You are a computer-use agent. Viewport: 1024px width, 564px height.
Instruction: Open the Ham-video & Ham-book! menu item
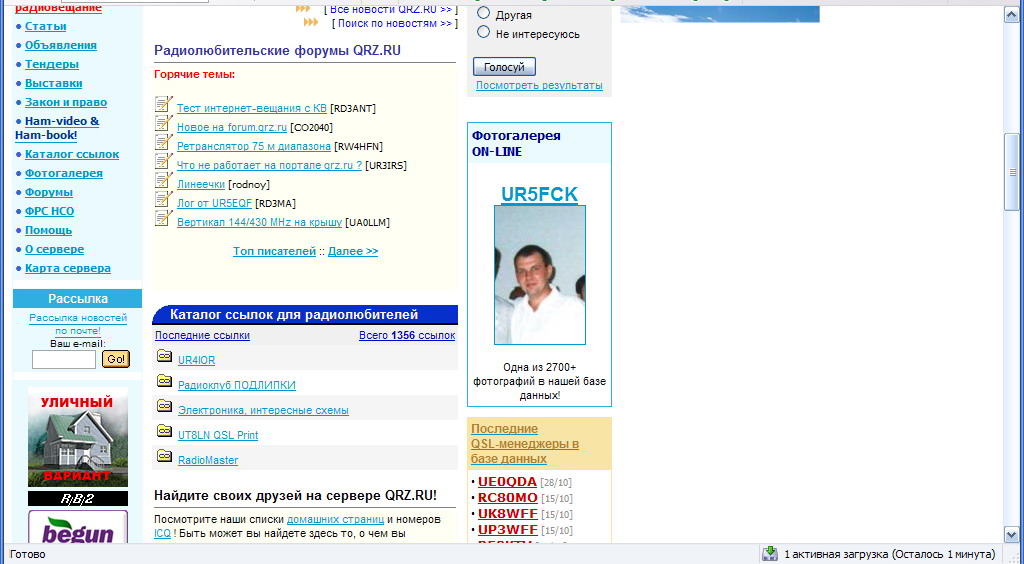57,128
